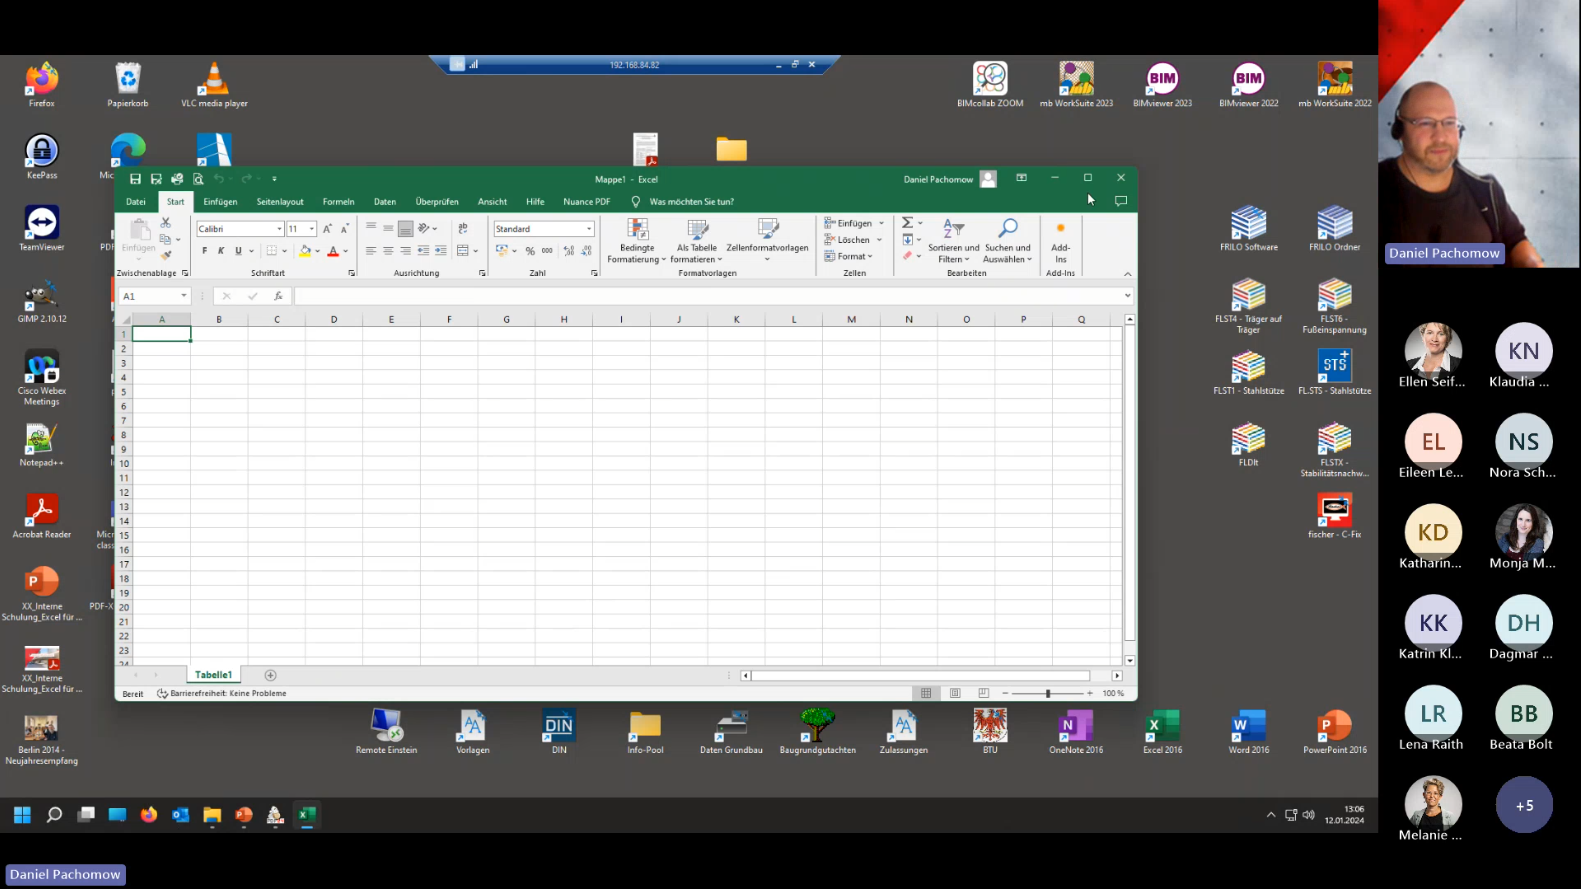Expand the Standard number format dropdown
The width and height of the screenshot is (1581, 889).
pyautogui.click(x=589, y=229)
